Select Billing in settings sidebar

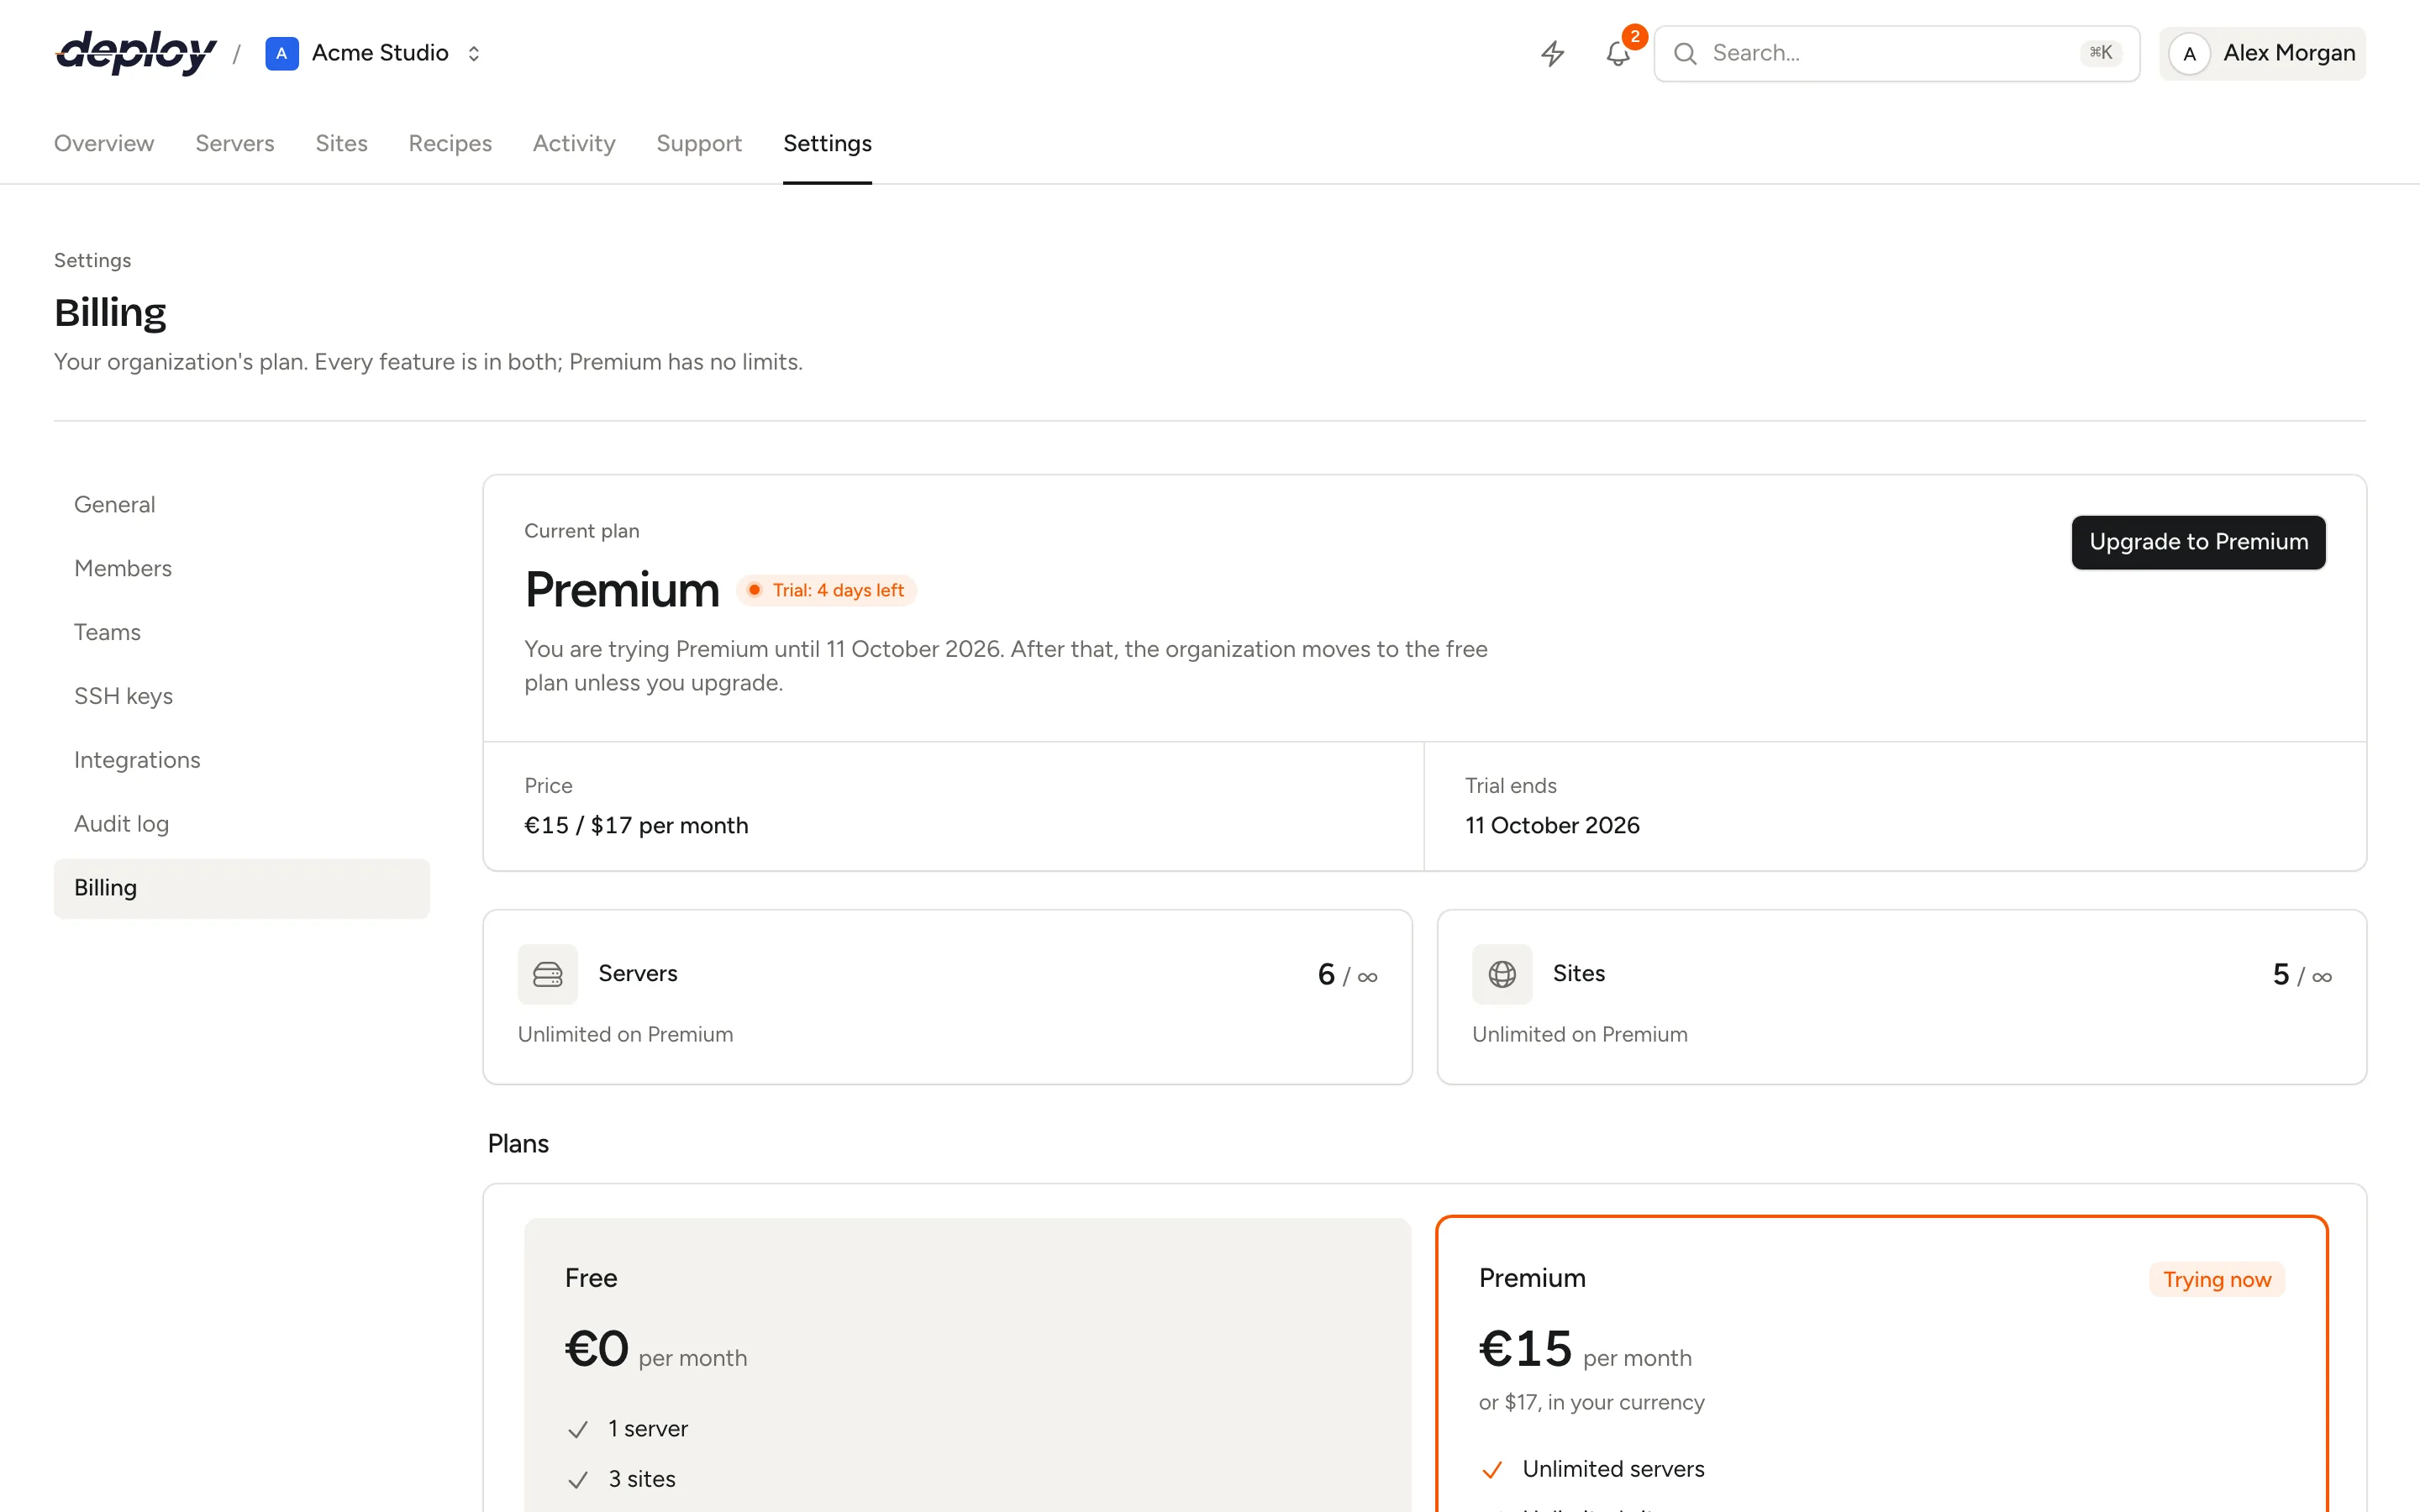(x=242, y=888)
